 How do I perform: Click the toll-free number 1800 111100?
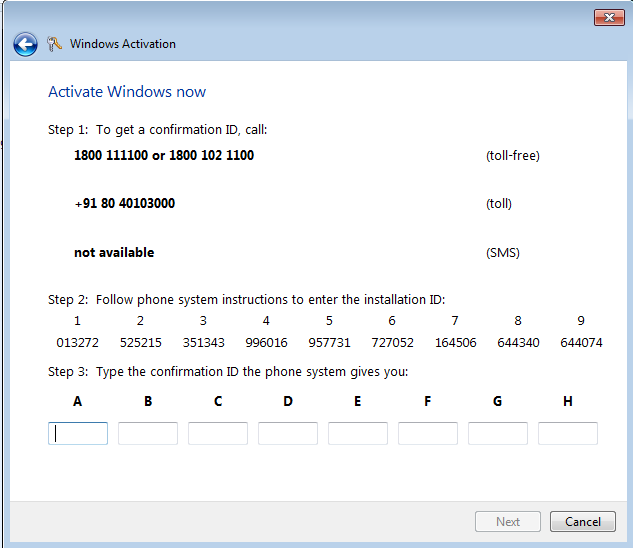[111, 155]
